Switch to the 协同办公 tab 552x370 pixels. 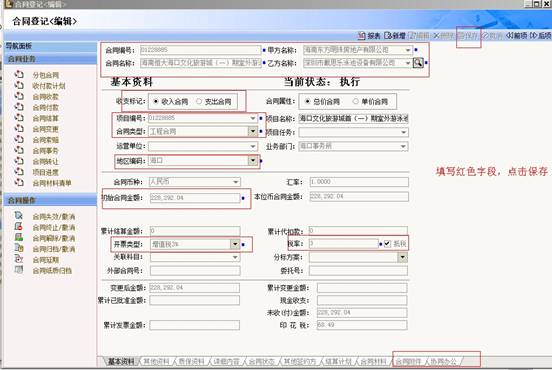(x=444, y=362)
